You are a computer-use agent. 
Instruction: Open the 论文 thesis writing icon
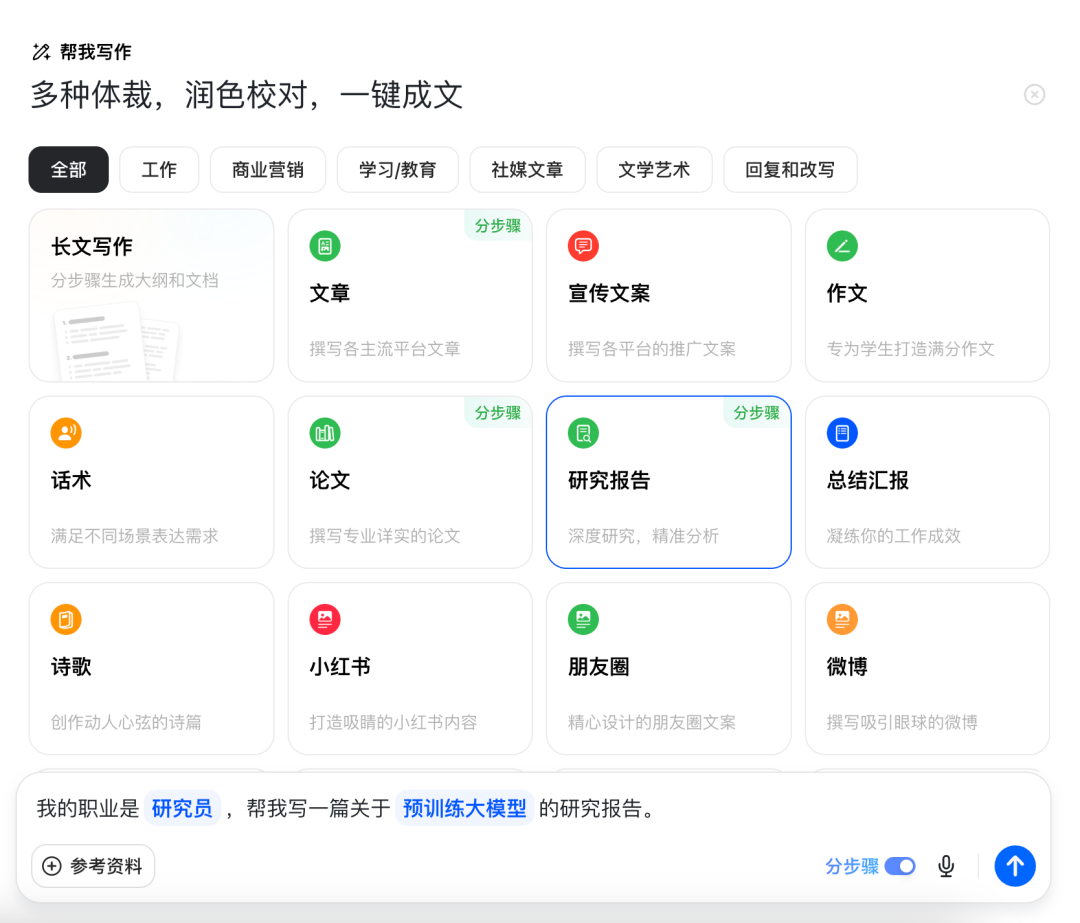(324, 433)
